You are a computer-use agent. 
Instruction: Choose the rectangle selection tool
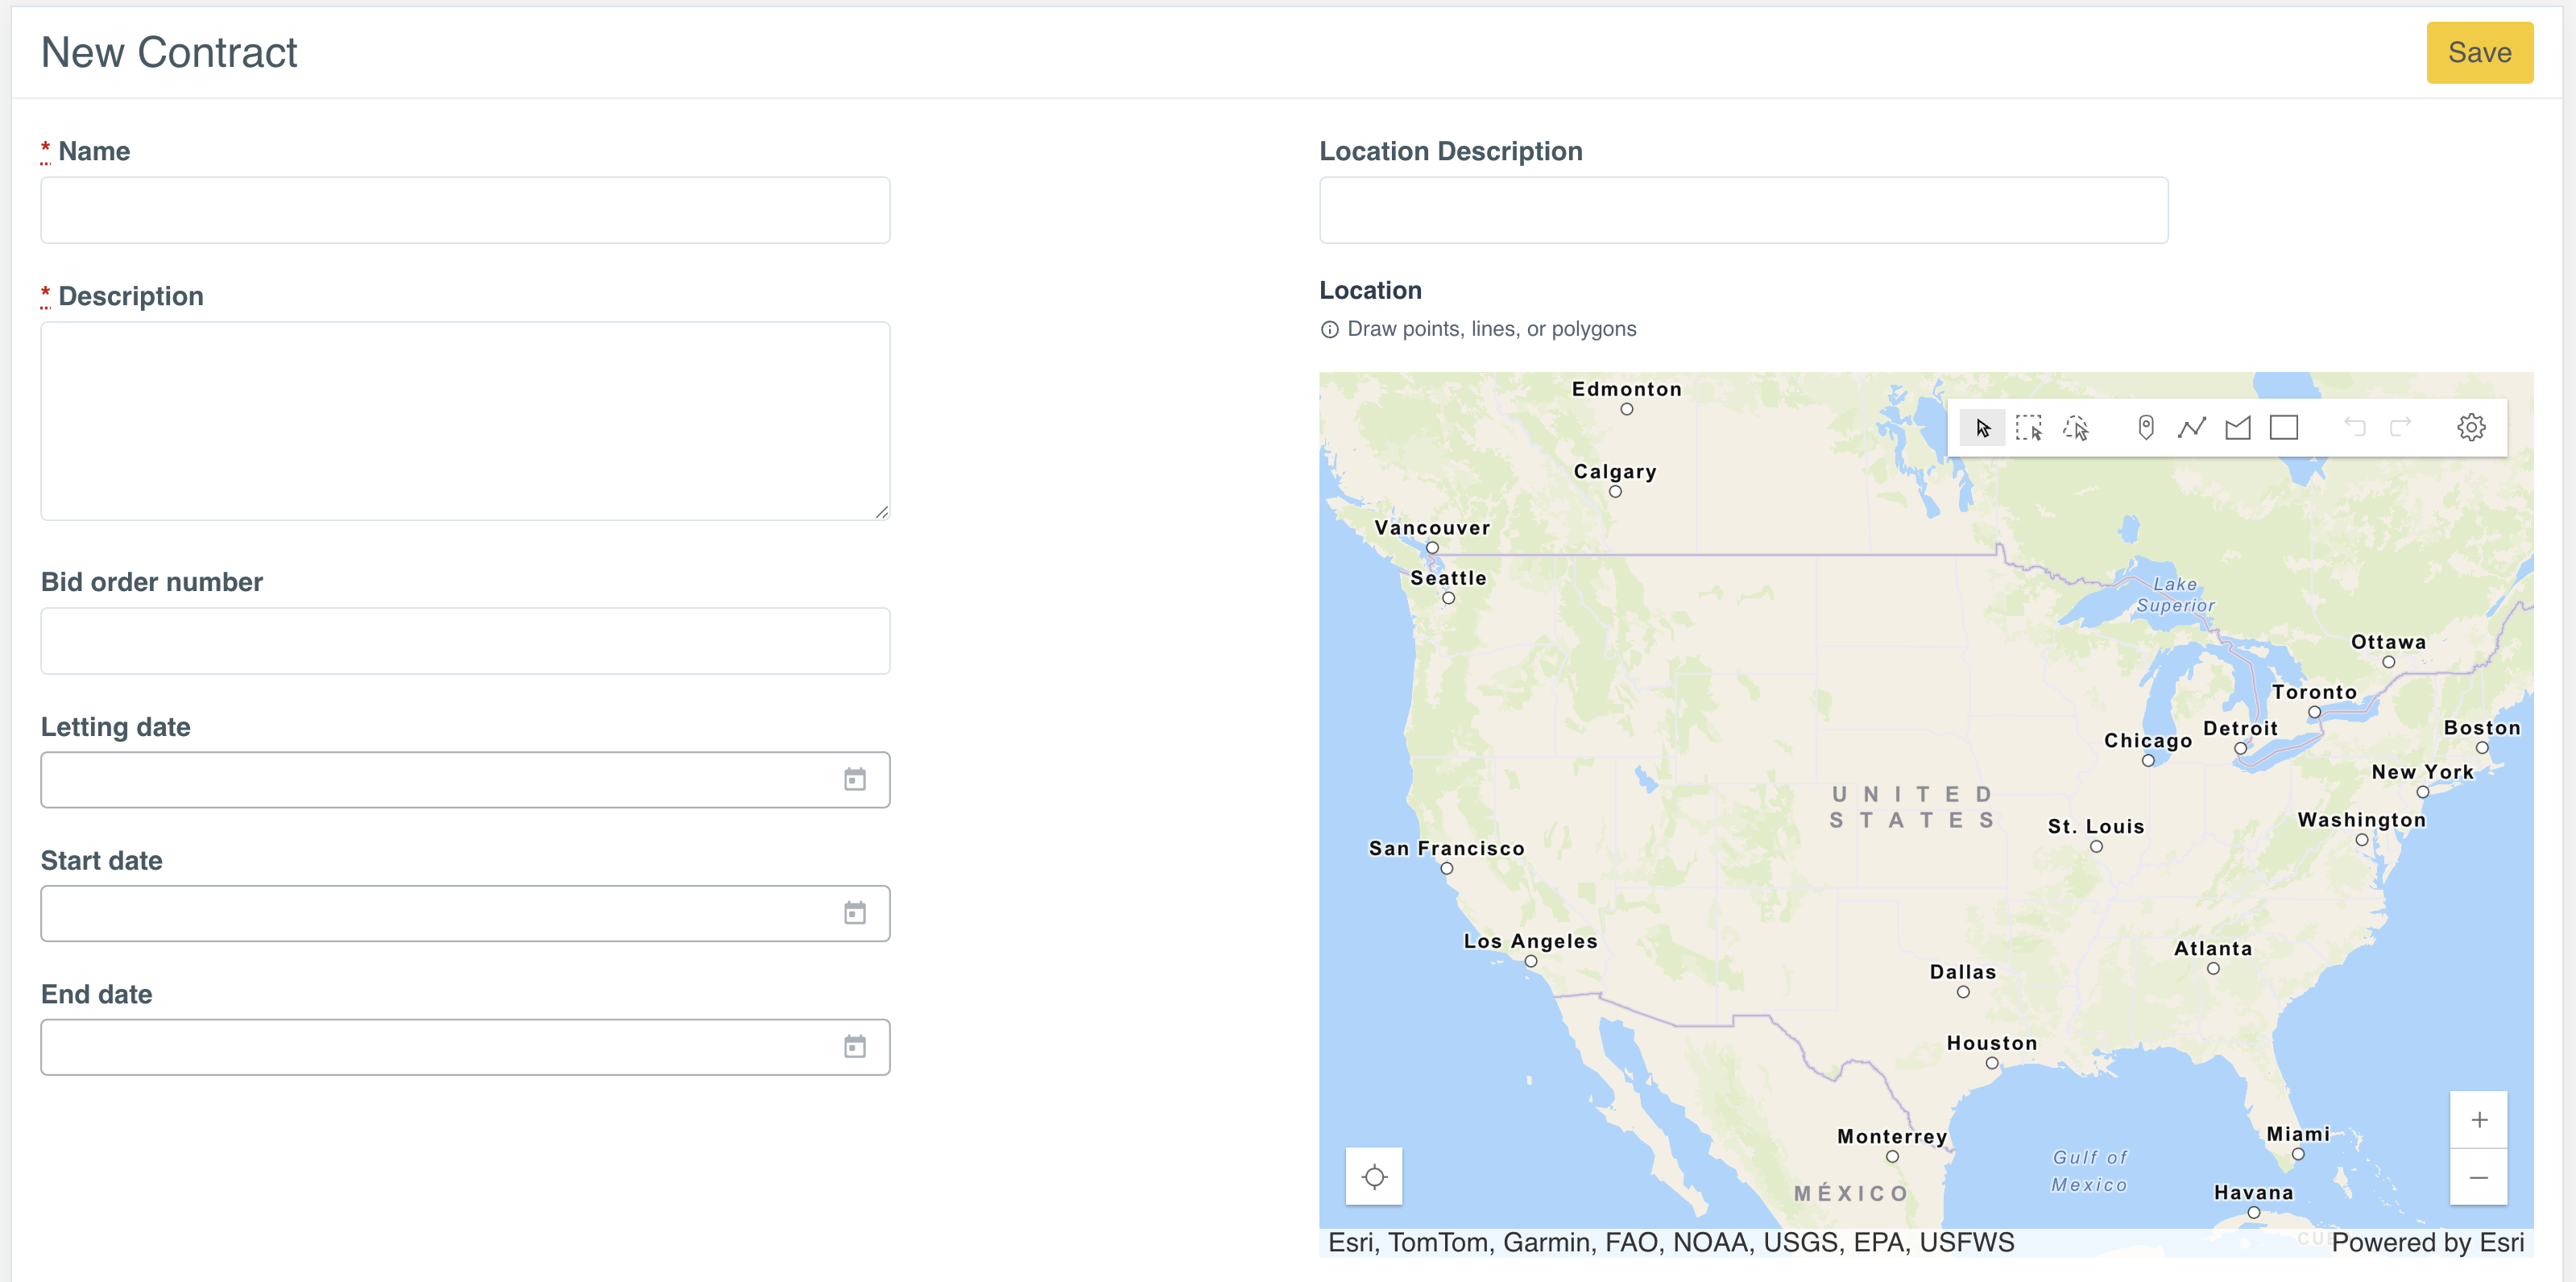coord(2029,428)
